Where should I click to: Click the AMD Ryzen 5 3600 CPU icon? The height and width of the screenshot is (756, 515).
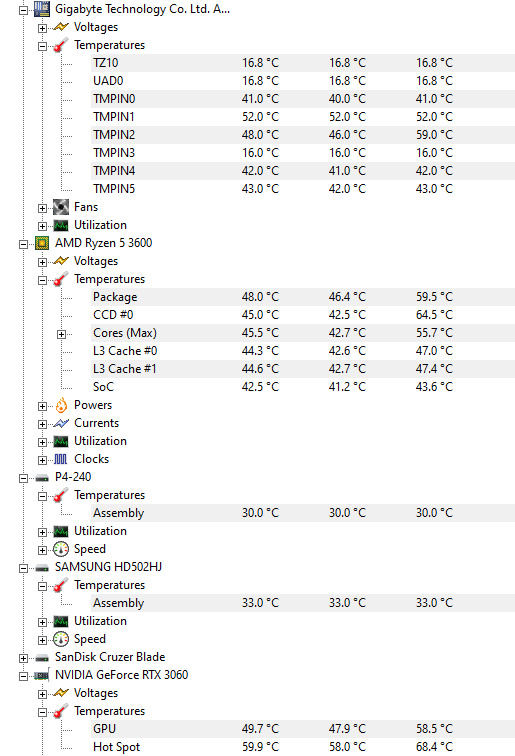[x=42, y=243]
